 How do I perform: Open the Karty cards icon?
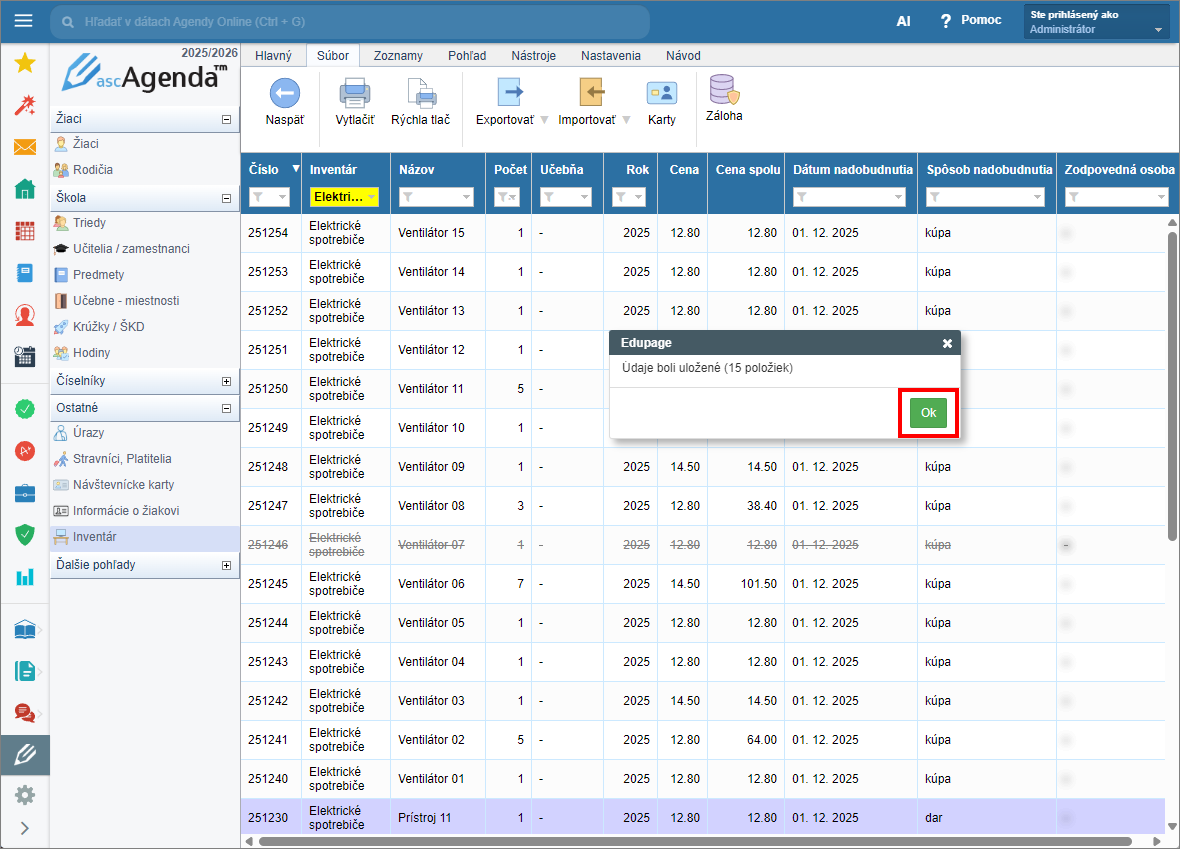661,94
